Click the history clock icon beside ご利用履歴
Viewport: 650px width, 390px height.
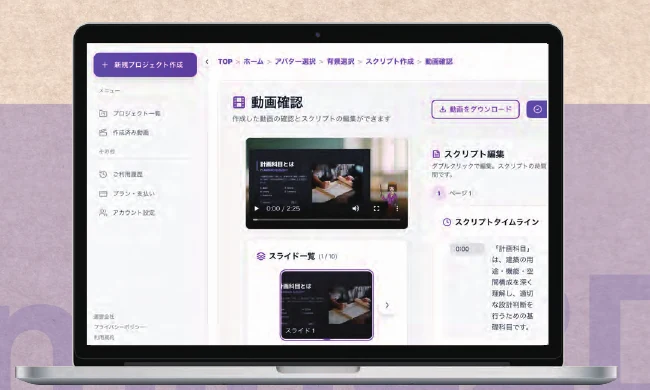click(x=103, y=174)
